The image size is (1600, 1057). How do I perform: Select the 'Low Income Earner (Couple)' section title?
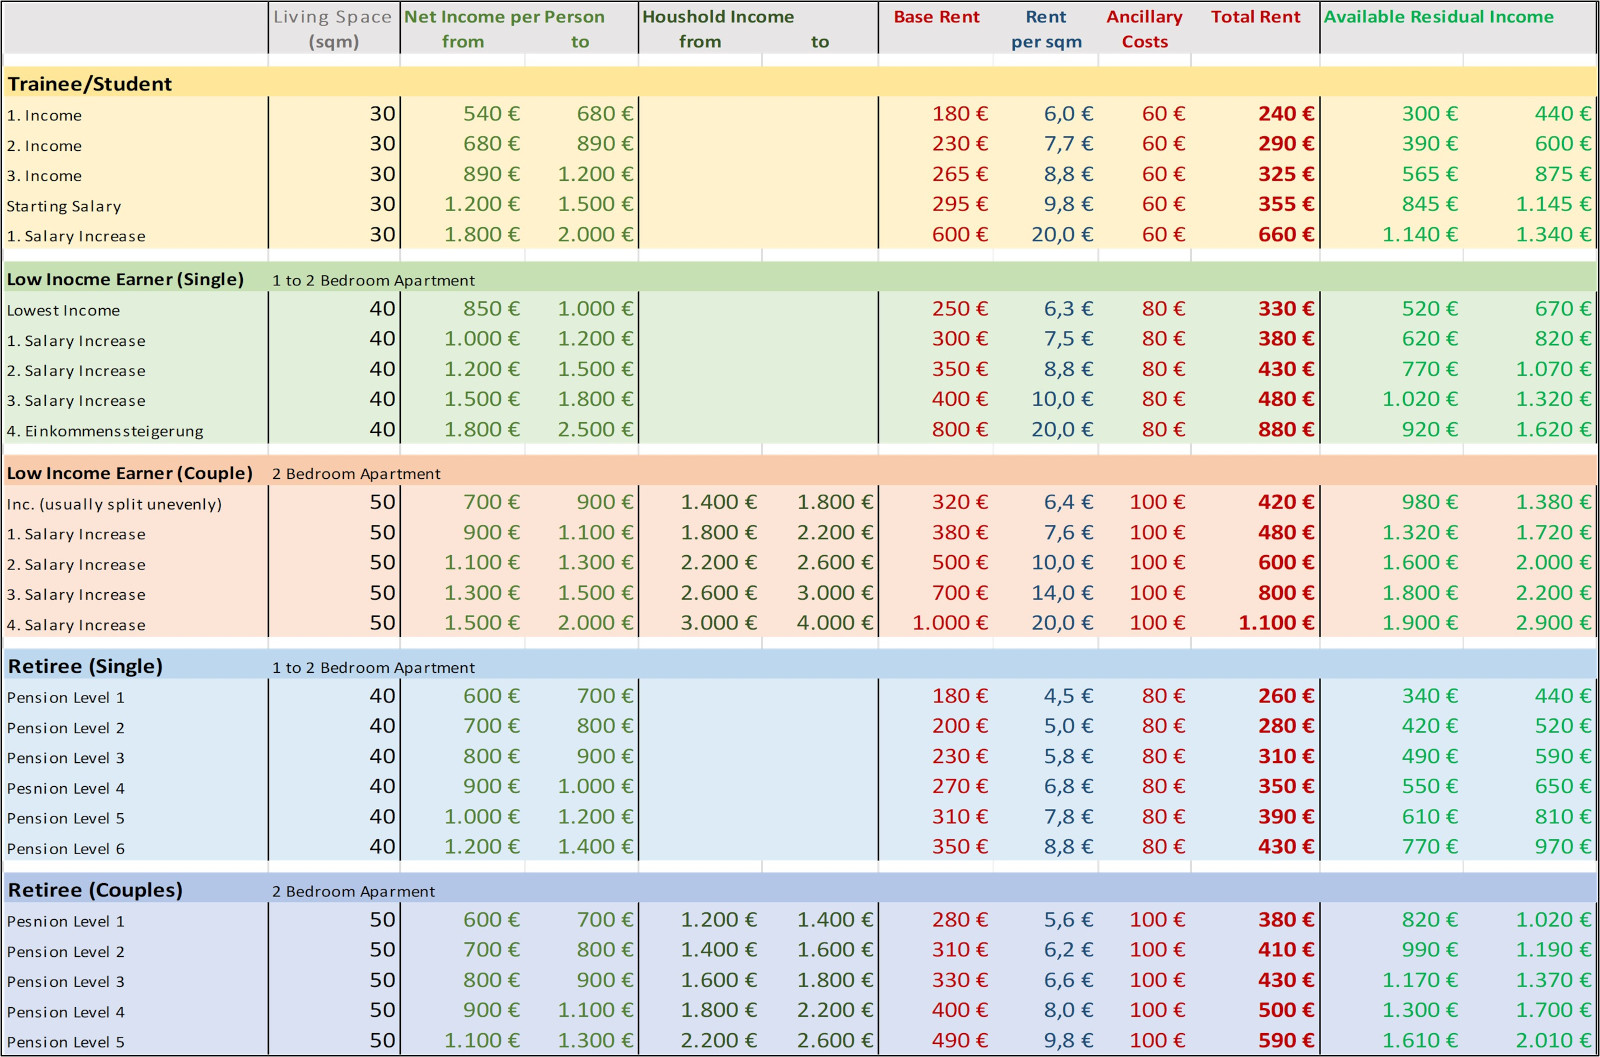coord(129,473)
